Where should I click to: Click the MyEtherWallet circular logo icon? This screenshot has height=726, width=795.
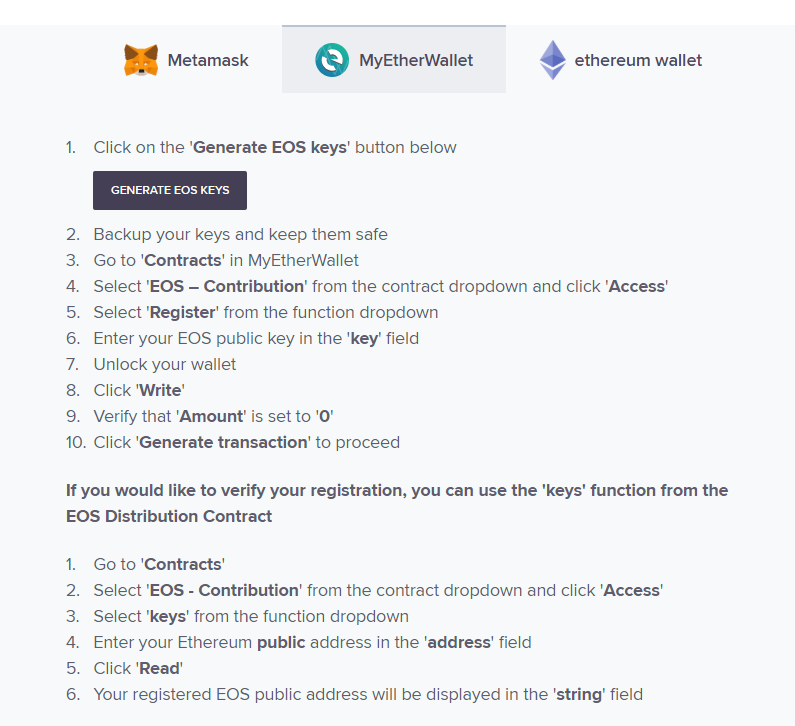click(x=332, y=60)
